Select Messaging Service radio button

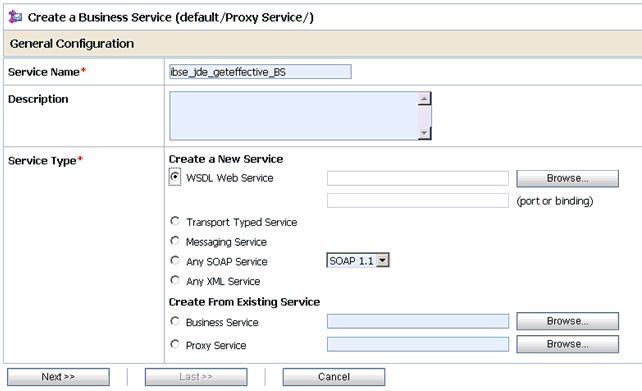(x=175, y=241)
